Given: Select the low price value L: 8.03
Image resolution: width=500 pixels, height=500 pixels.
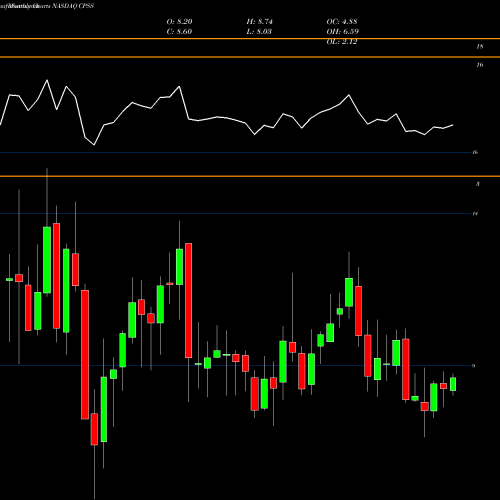Looking at the screenshot, I should pos(259,32).
